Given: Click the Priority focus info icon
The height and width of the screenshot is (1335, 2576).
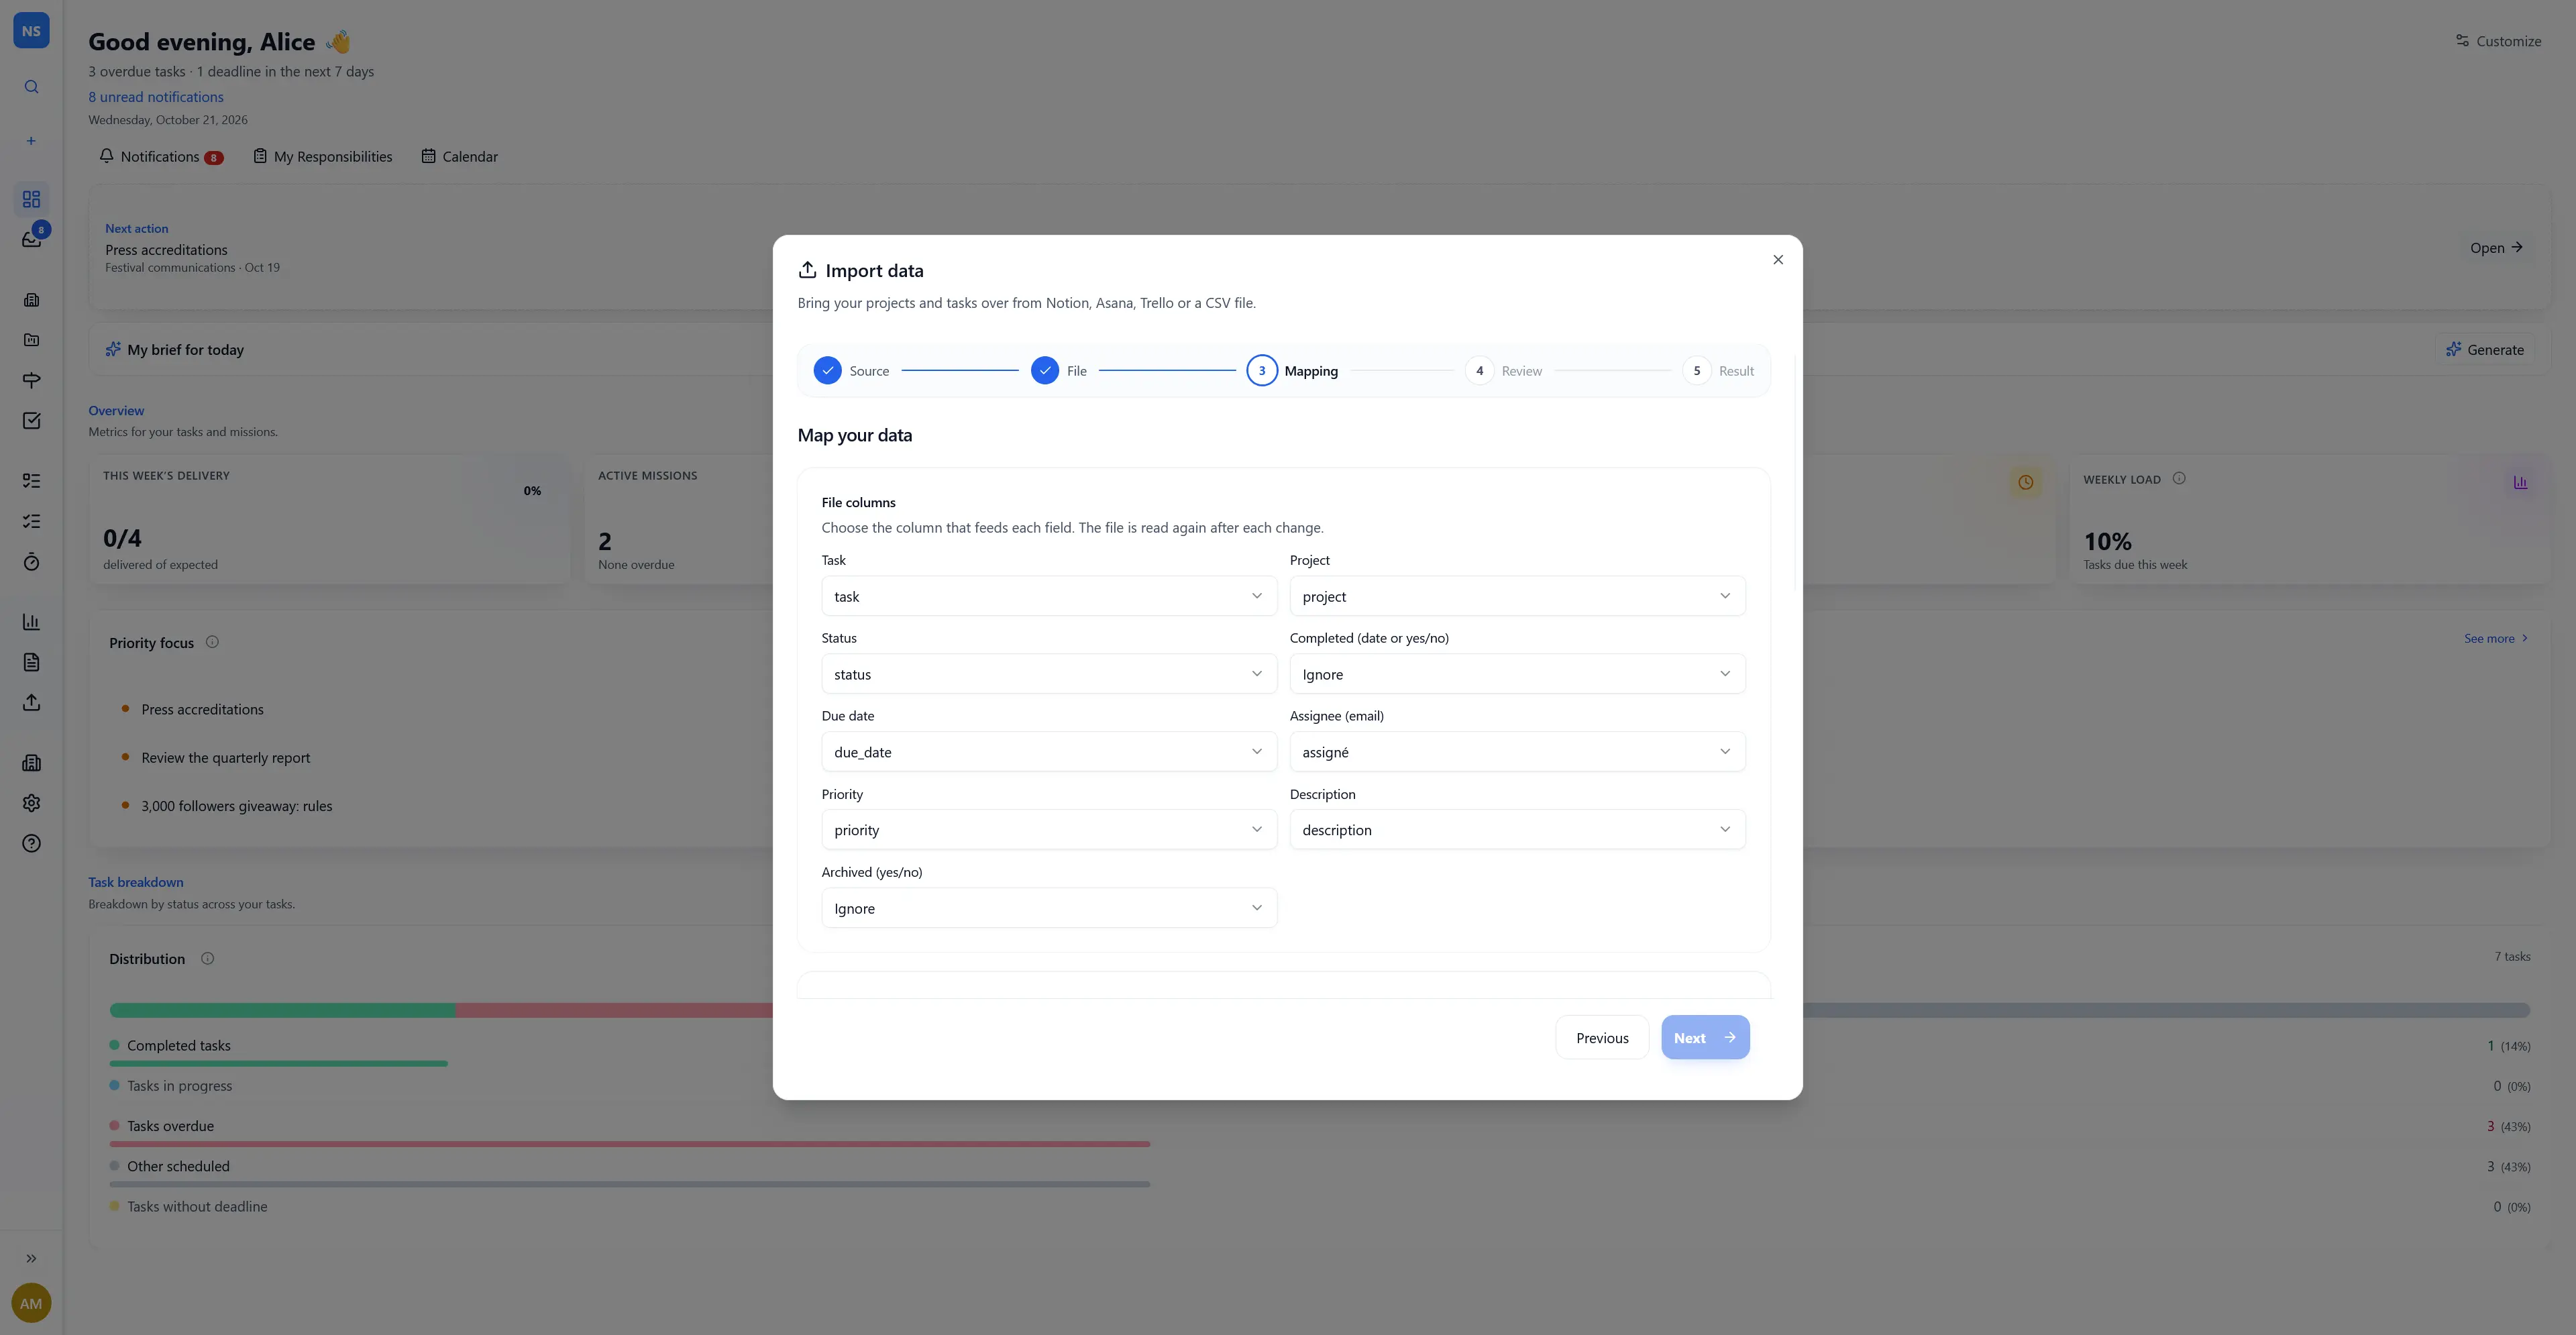Looking at the screenshot, I should (212, 642).
